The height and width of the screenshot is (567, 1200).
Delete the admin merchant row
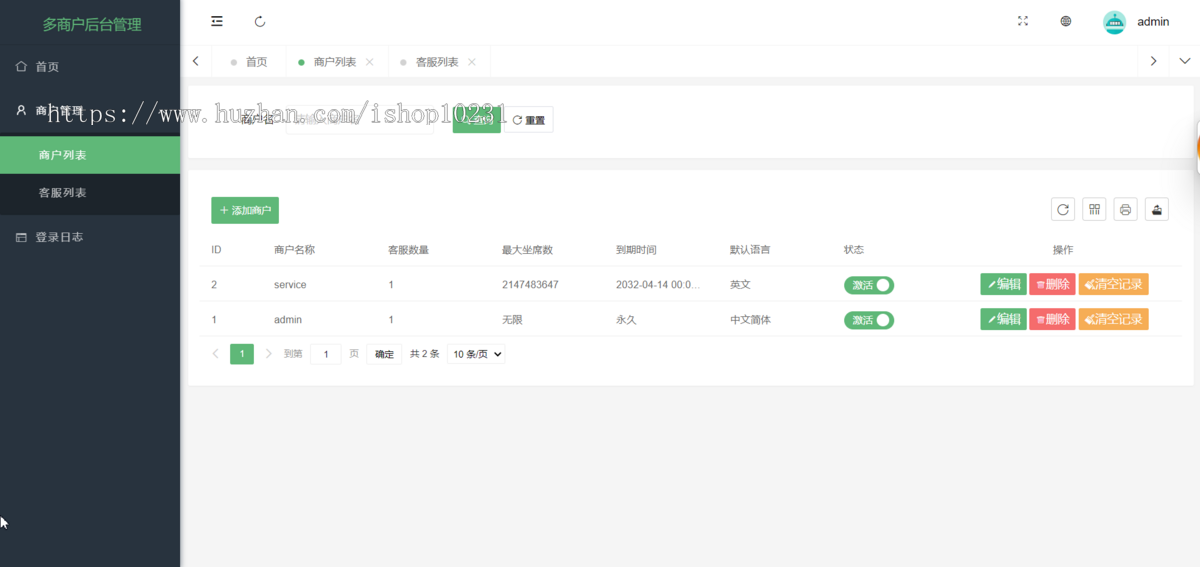click(1052, 319)
